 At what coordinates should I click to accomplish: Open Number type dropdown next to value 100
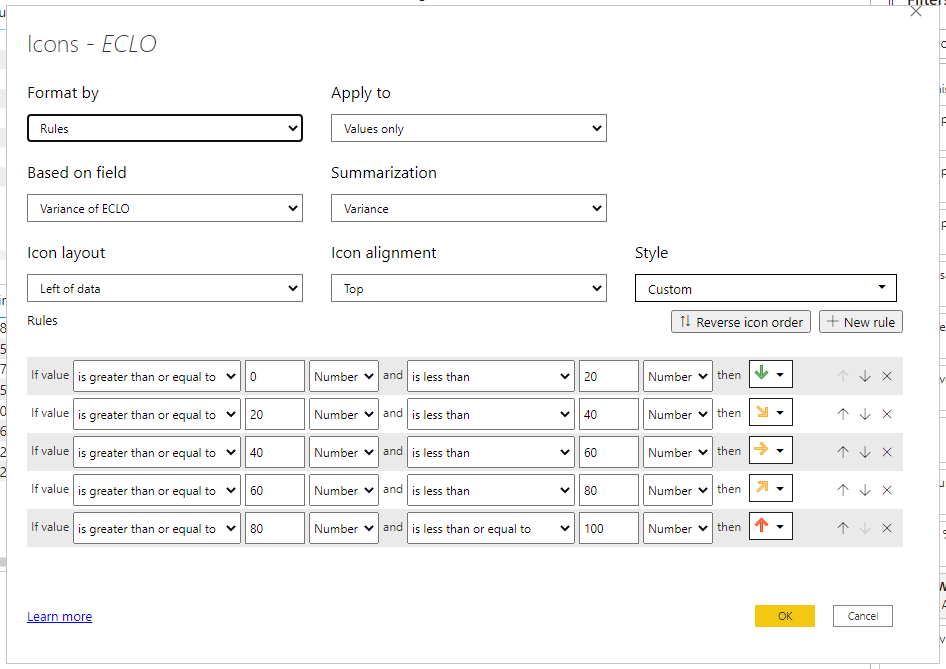click(678, 528)
